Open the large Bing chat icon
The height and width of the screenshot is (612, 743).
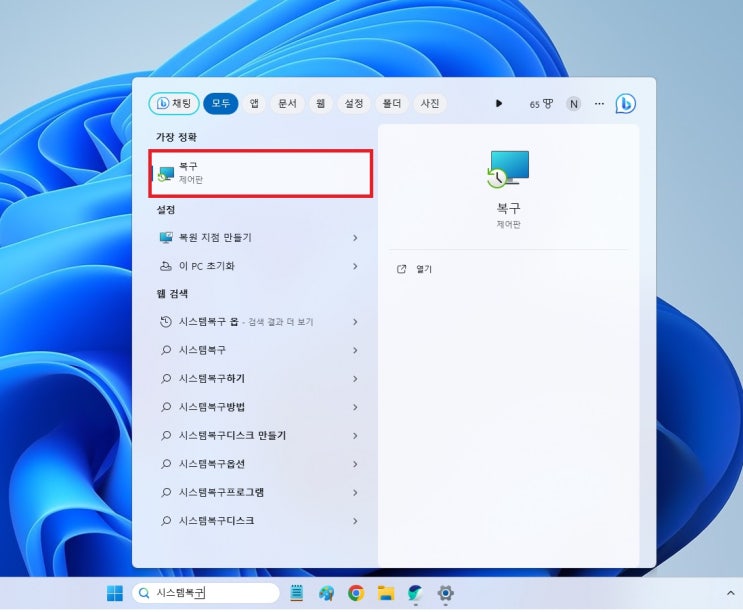pos(625,104)
